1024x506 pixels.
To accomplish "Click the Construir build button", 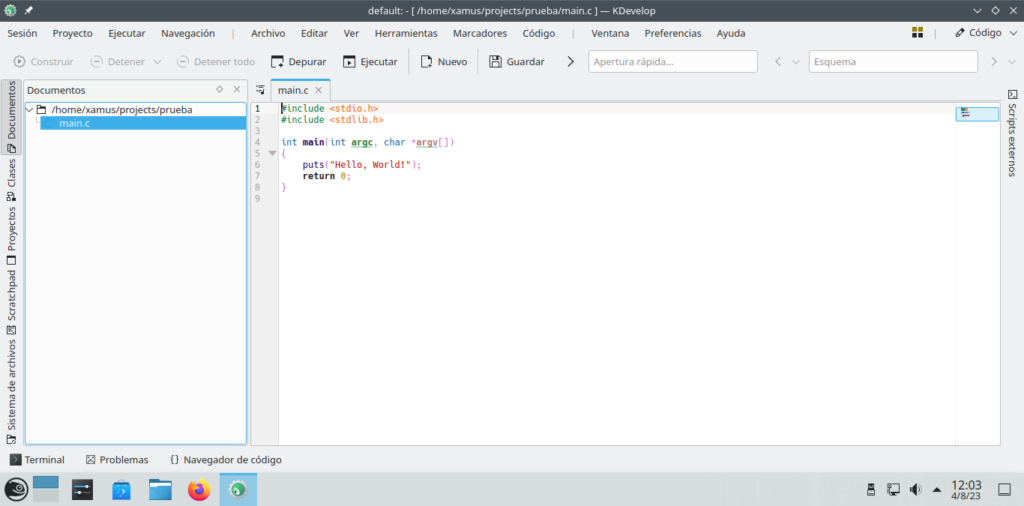I will (x=43, y=61).
